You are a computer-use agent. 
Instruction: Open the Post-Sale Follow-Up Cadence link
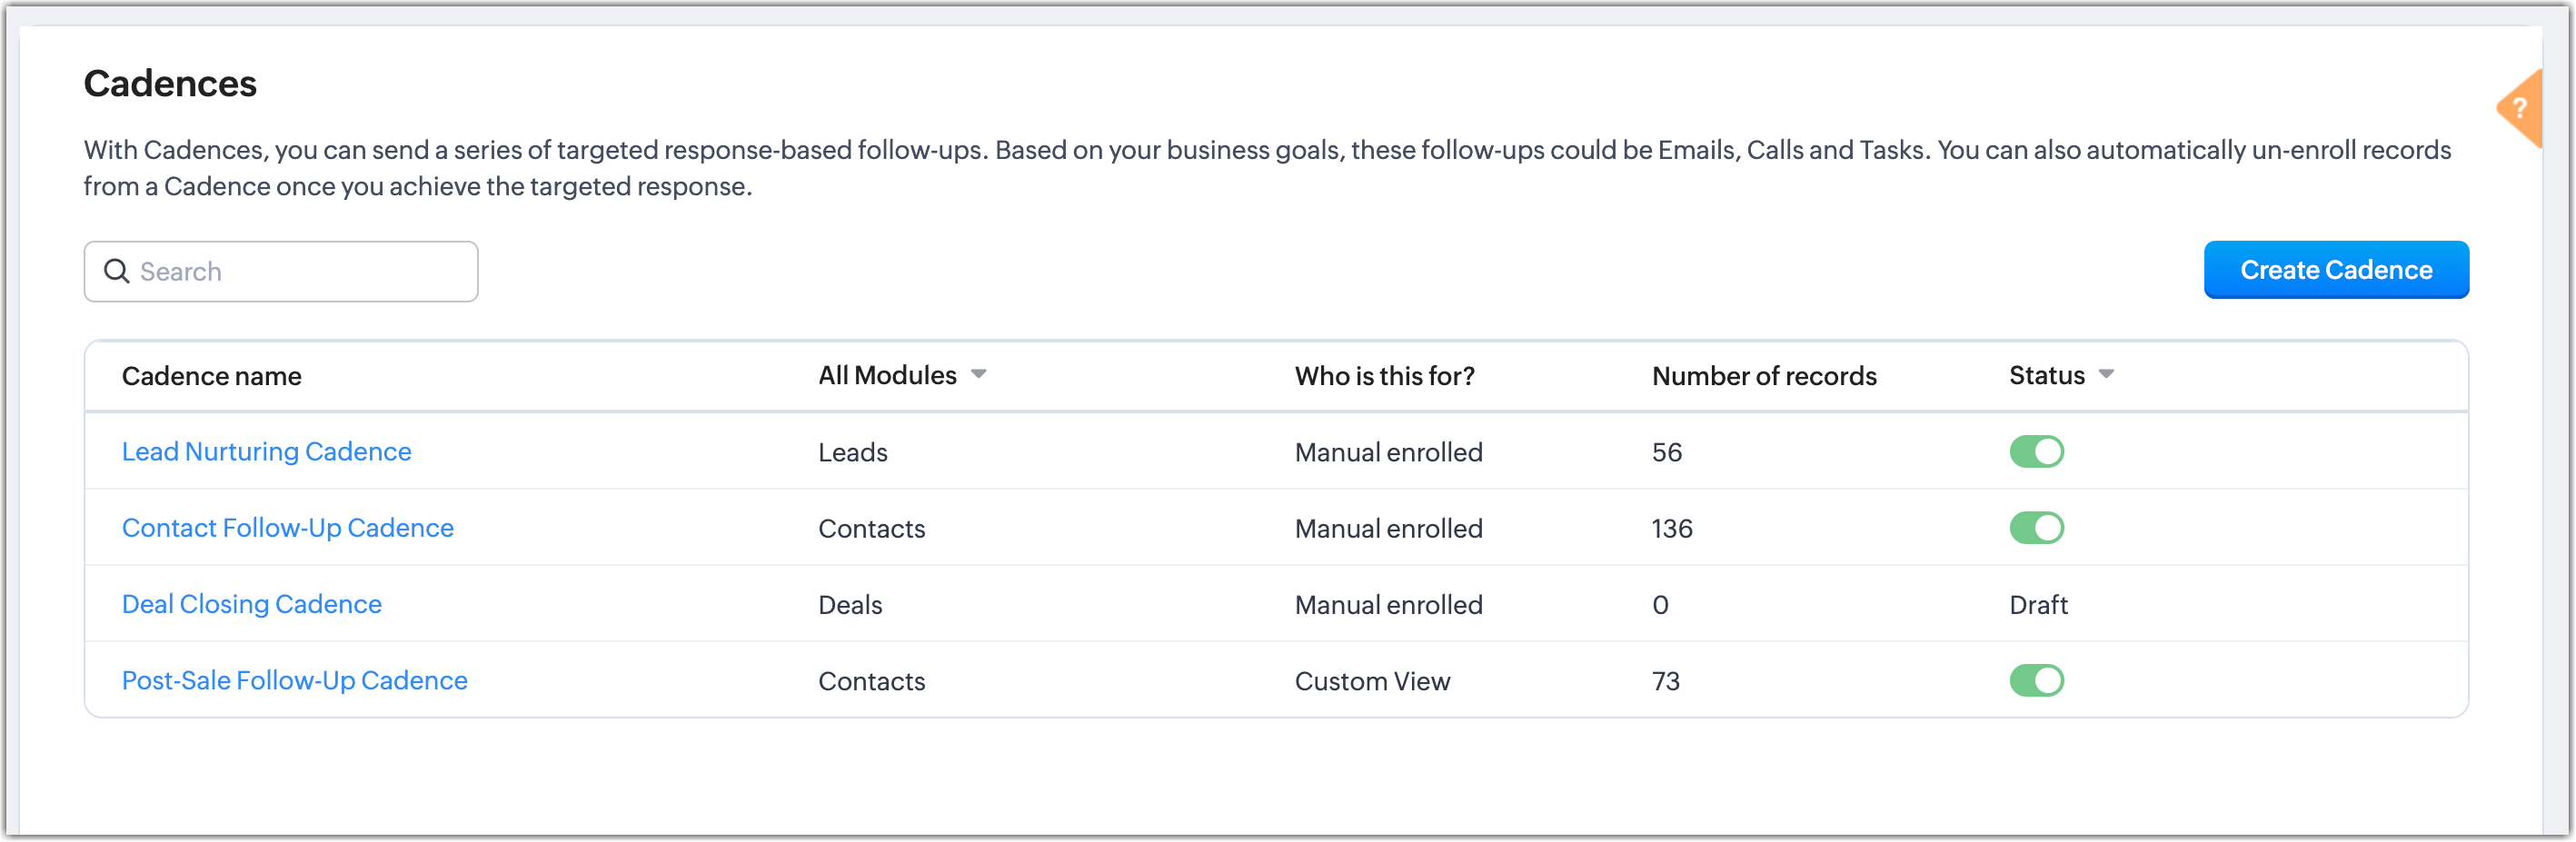[295, 681]
